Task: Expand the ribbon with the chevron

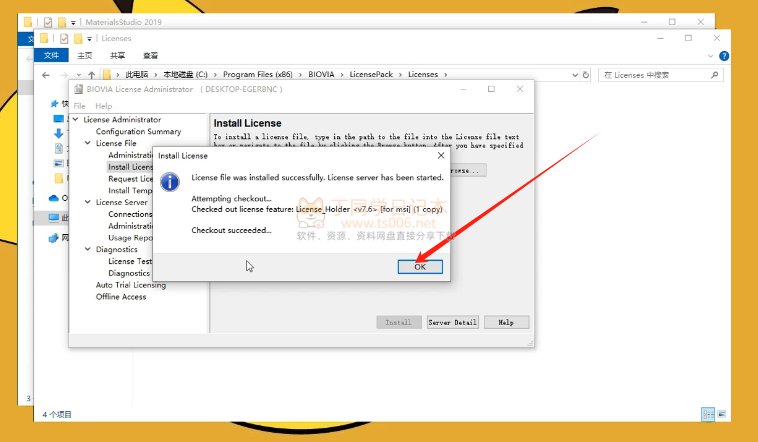Action: [x=710, y=56]
